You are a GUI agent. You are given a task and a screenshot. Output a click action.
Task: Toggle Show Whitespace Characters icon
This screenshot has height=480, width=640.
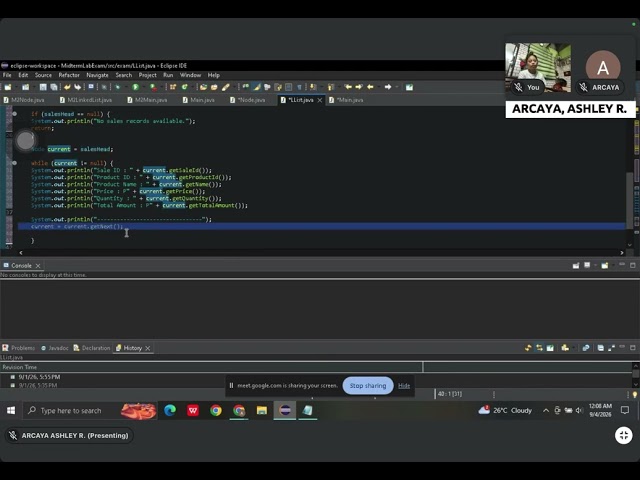coord(299,87)
